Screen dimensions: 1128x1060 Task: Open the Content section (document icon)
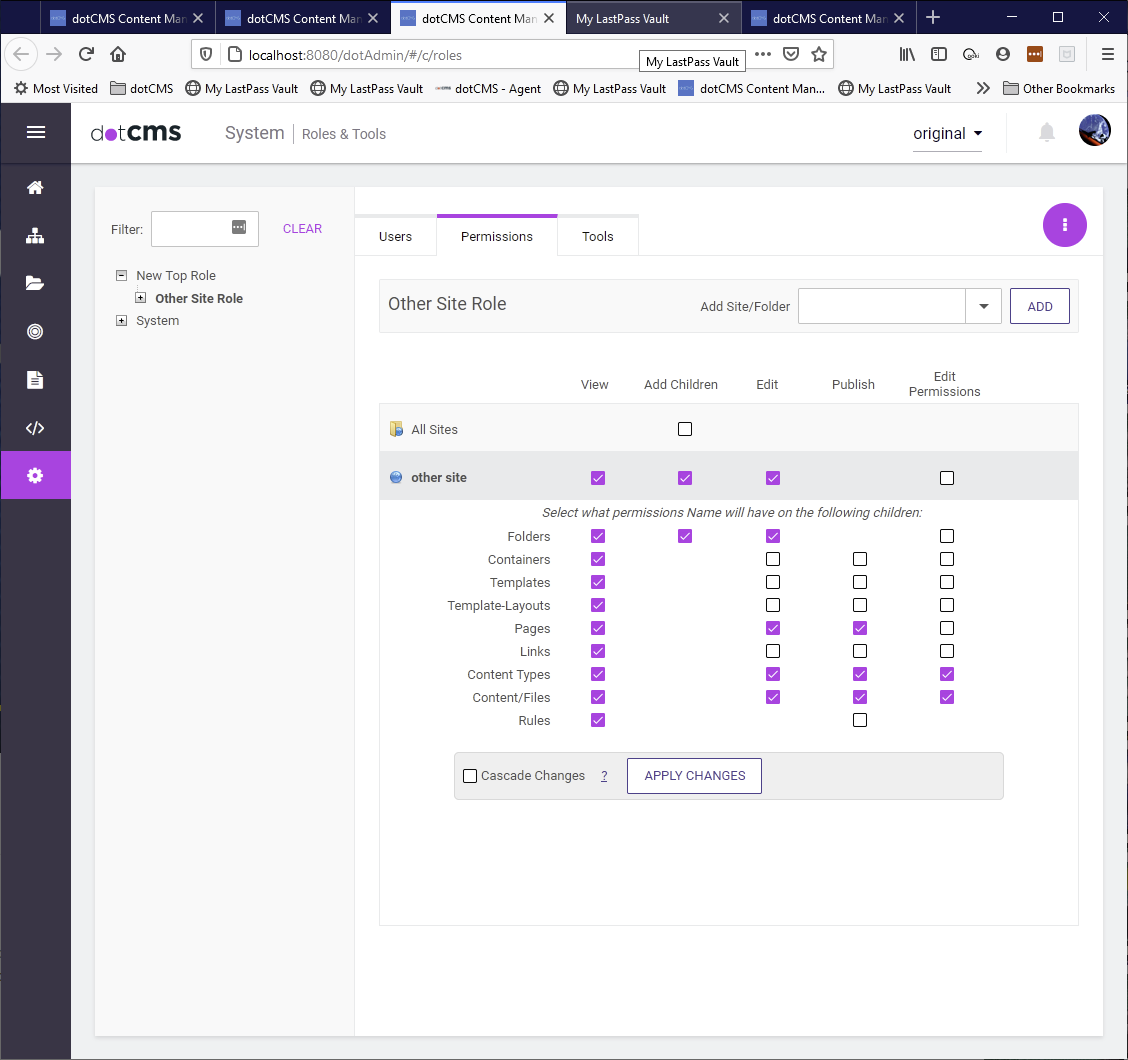click(x=35, y=379)
